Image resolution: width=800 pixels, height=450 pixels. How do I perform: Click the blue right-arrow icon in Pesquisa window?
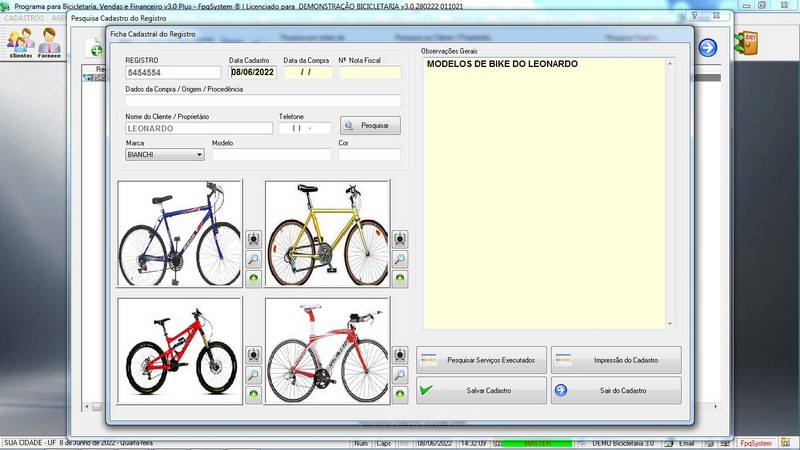(708, 48)
